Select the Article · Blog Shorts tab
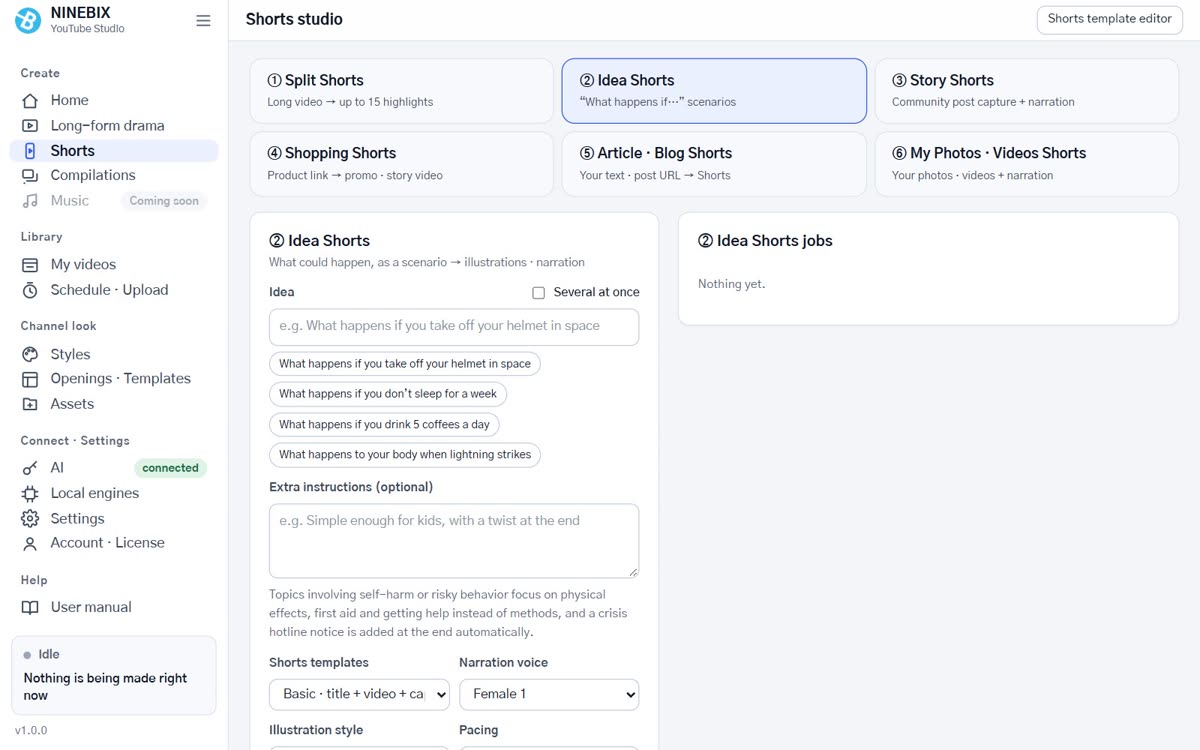Viewport: 1200px width, 750px height. click(x=714, y=164)
